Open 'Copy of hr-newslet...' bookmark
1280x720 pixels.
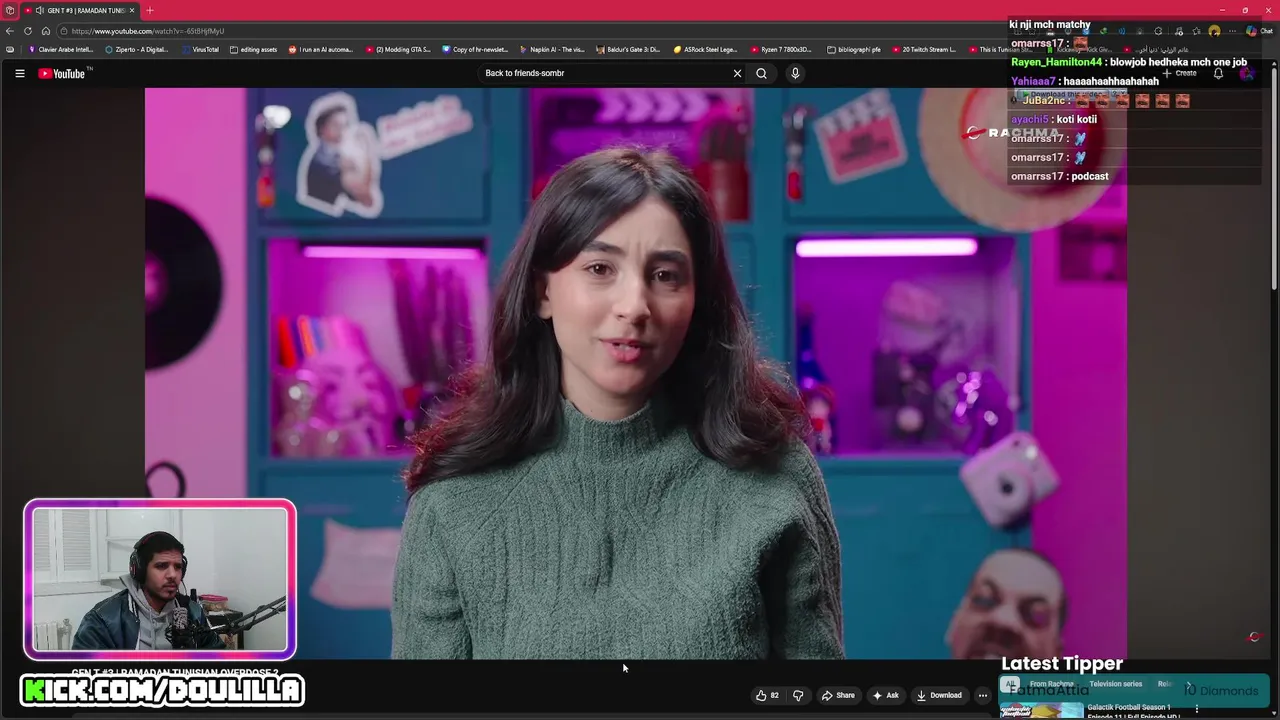475,49
